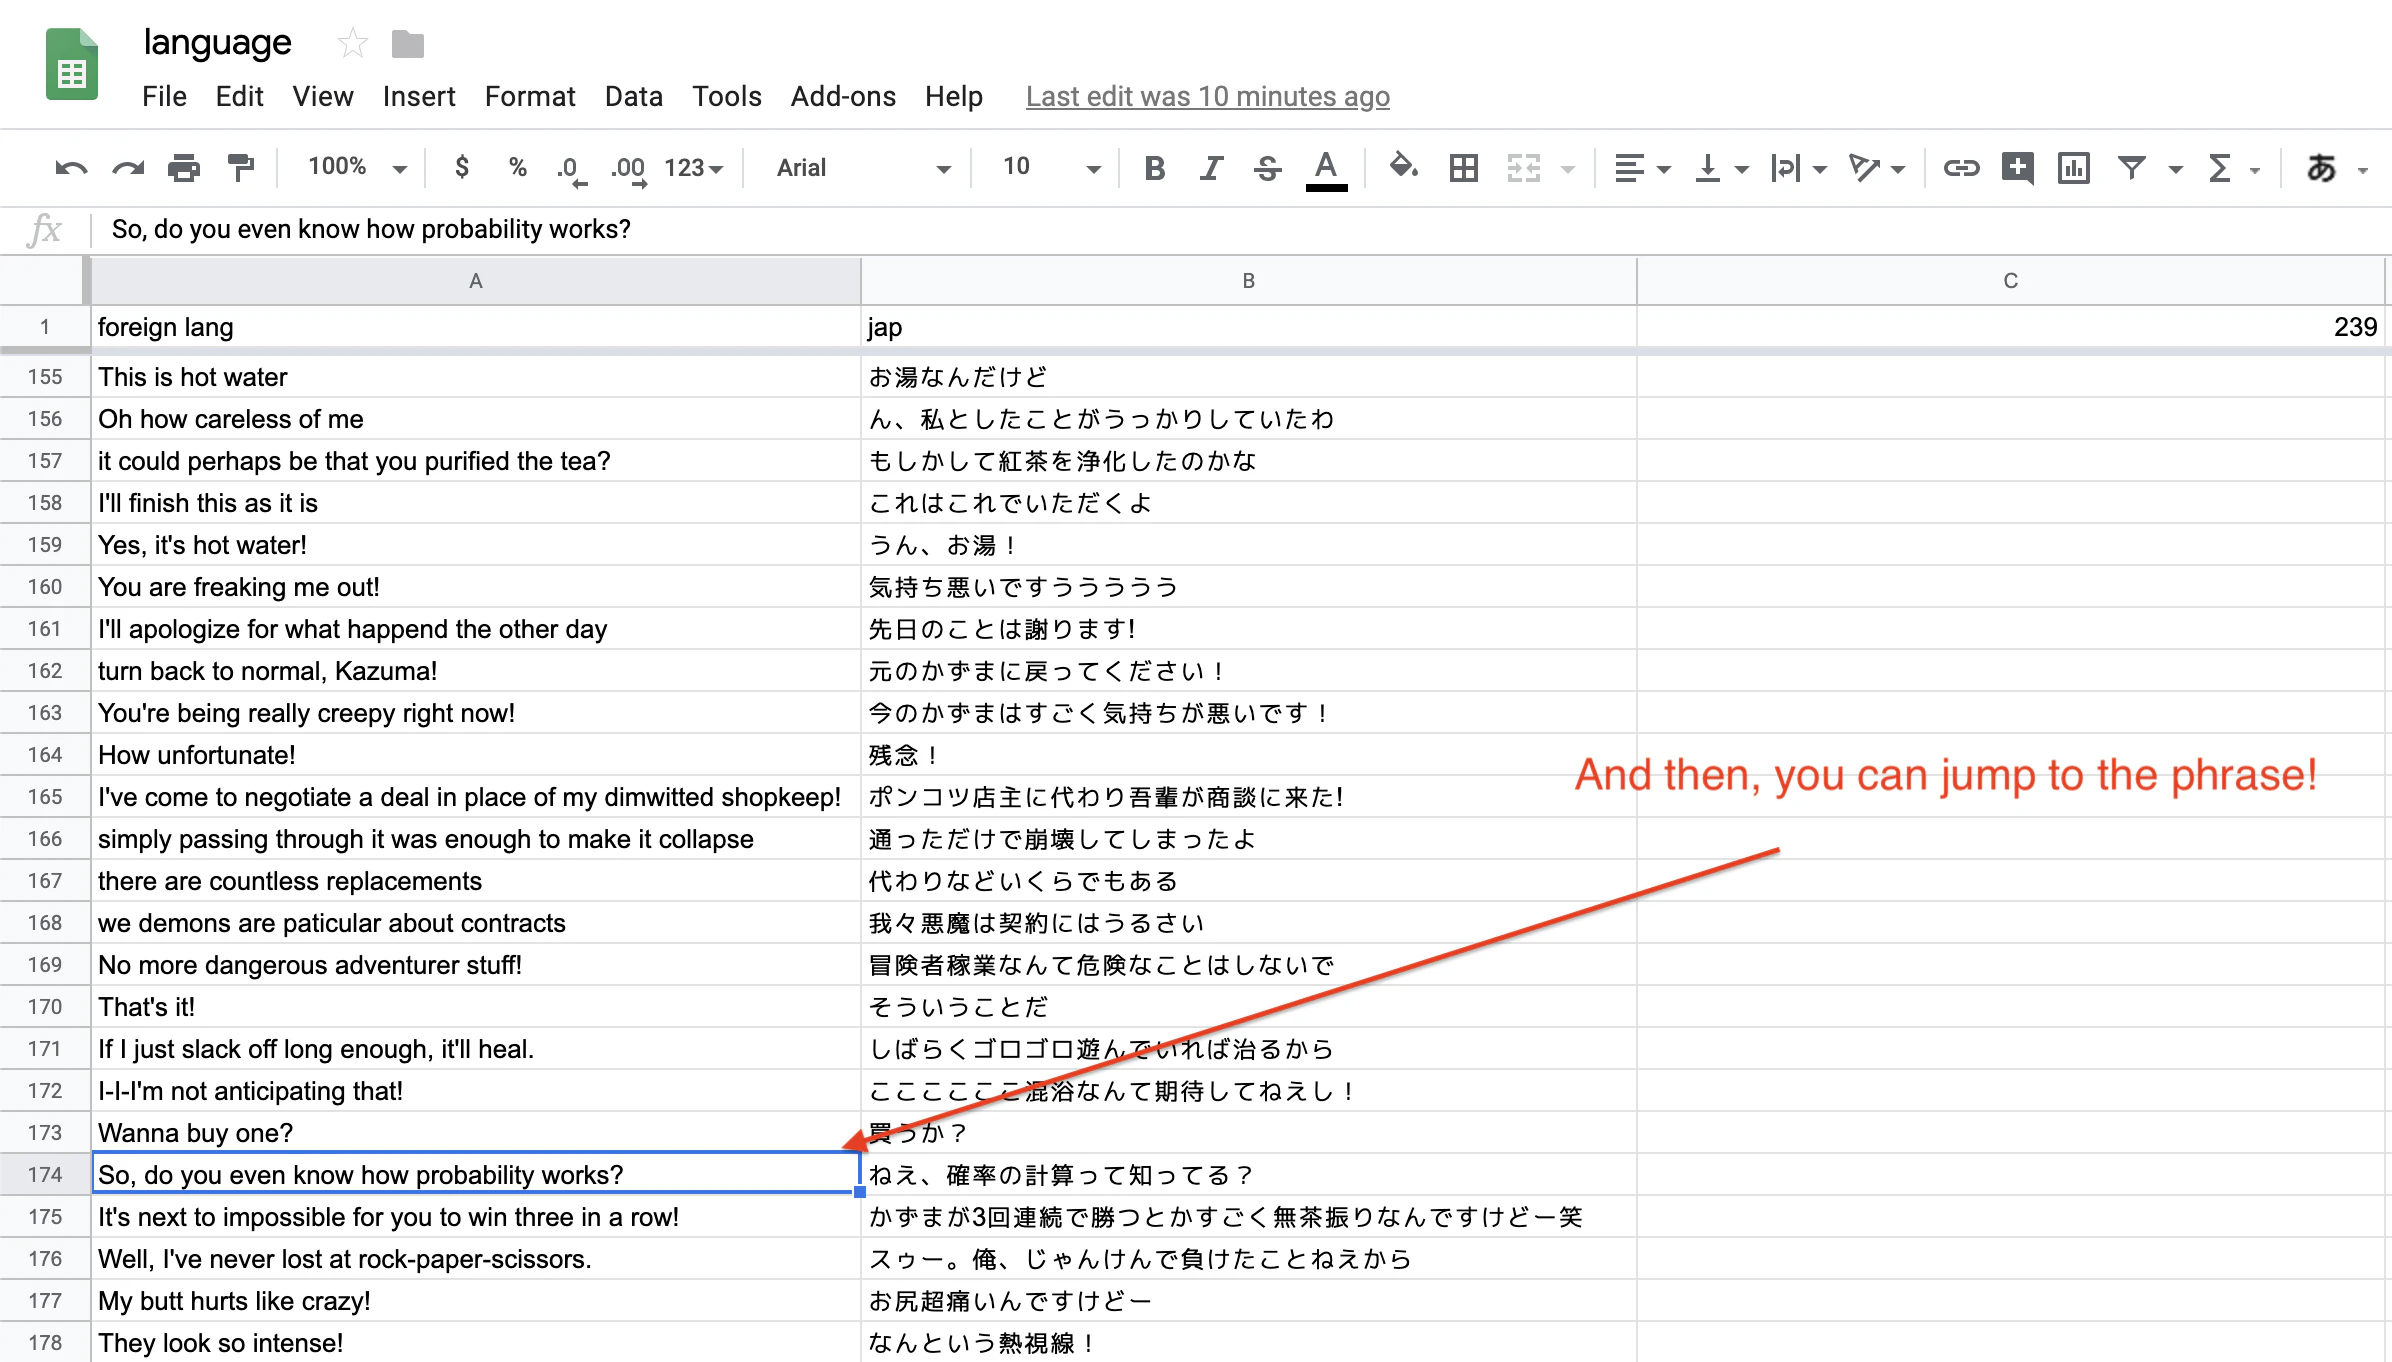Create a filter

[2132, 168]
